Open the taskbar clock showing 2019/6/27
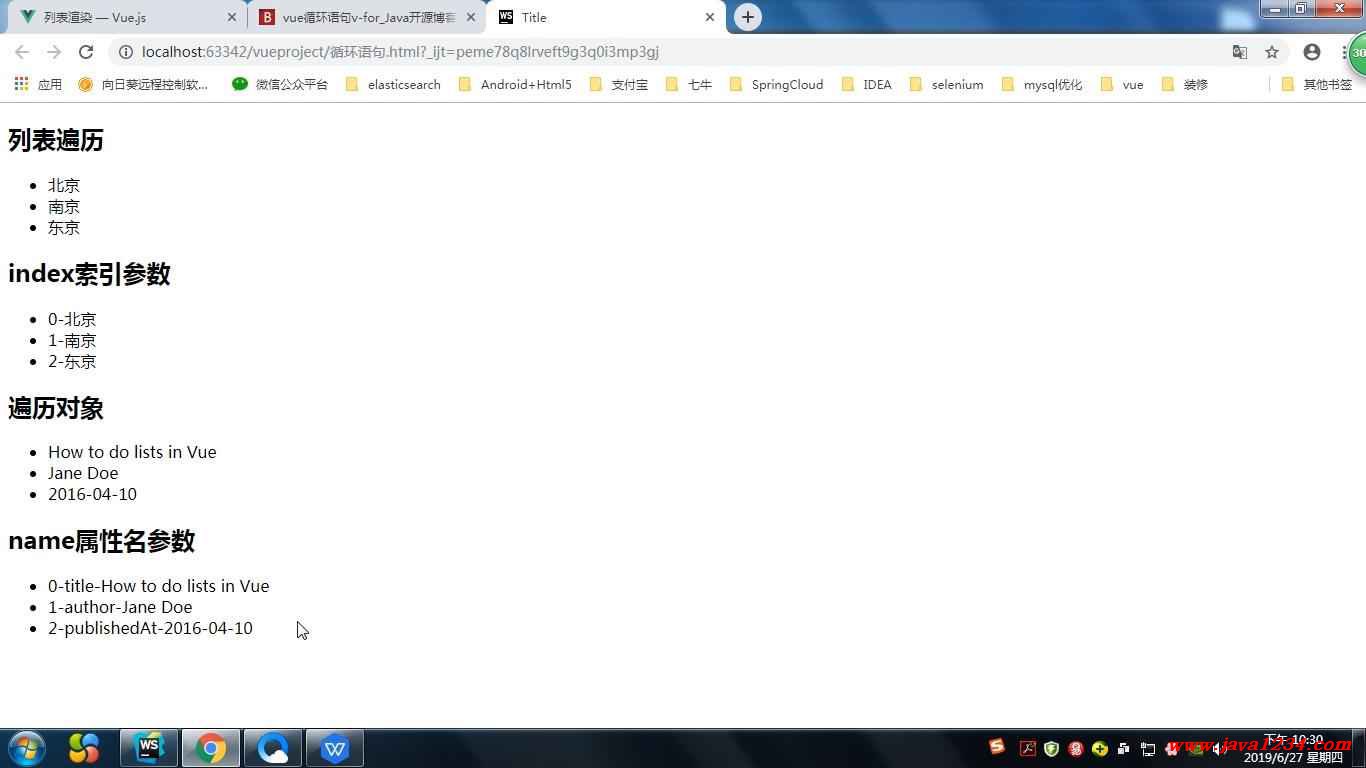Viewport: 1366px width, 768px height. pyautogui.click(x=1293, y=749)
